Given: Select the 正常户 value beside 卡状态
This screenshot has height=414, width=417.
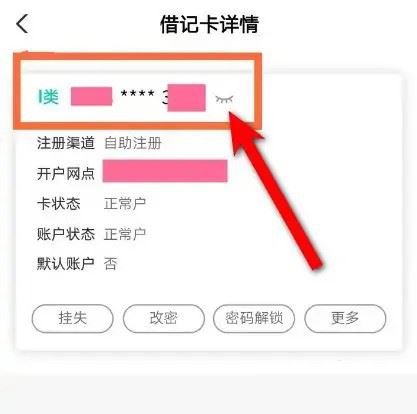Looking at the screenshot, I should [x=125, y=204].
